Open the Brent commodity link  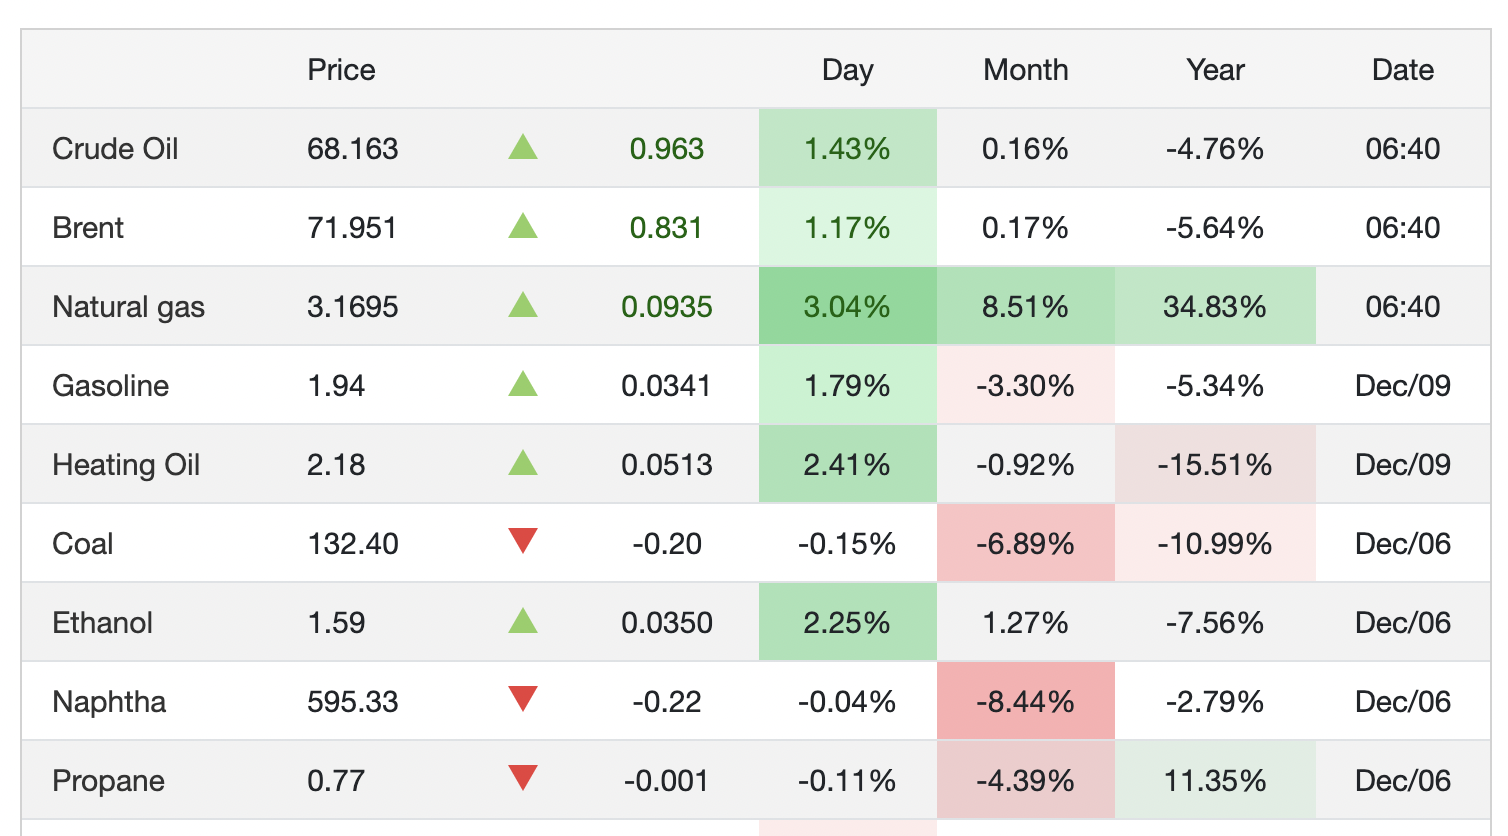tap(88, 228)
